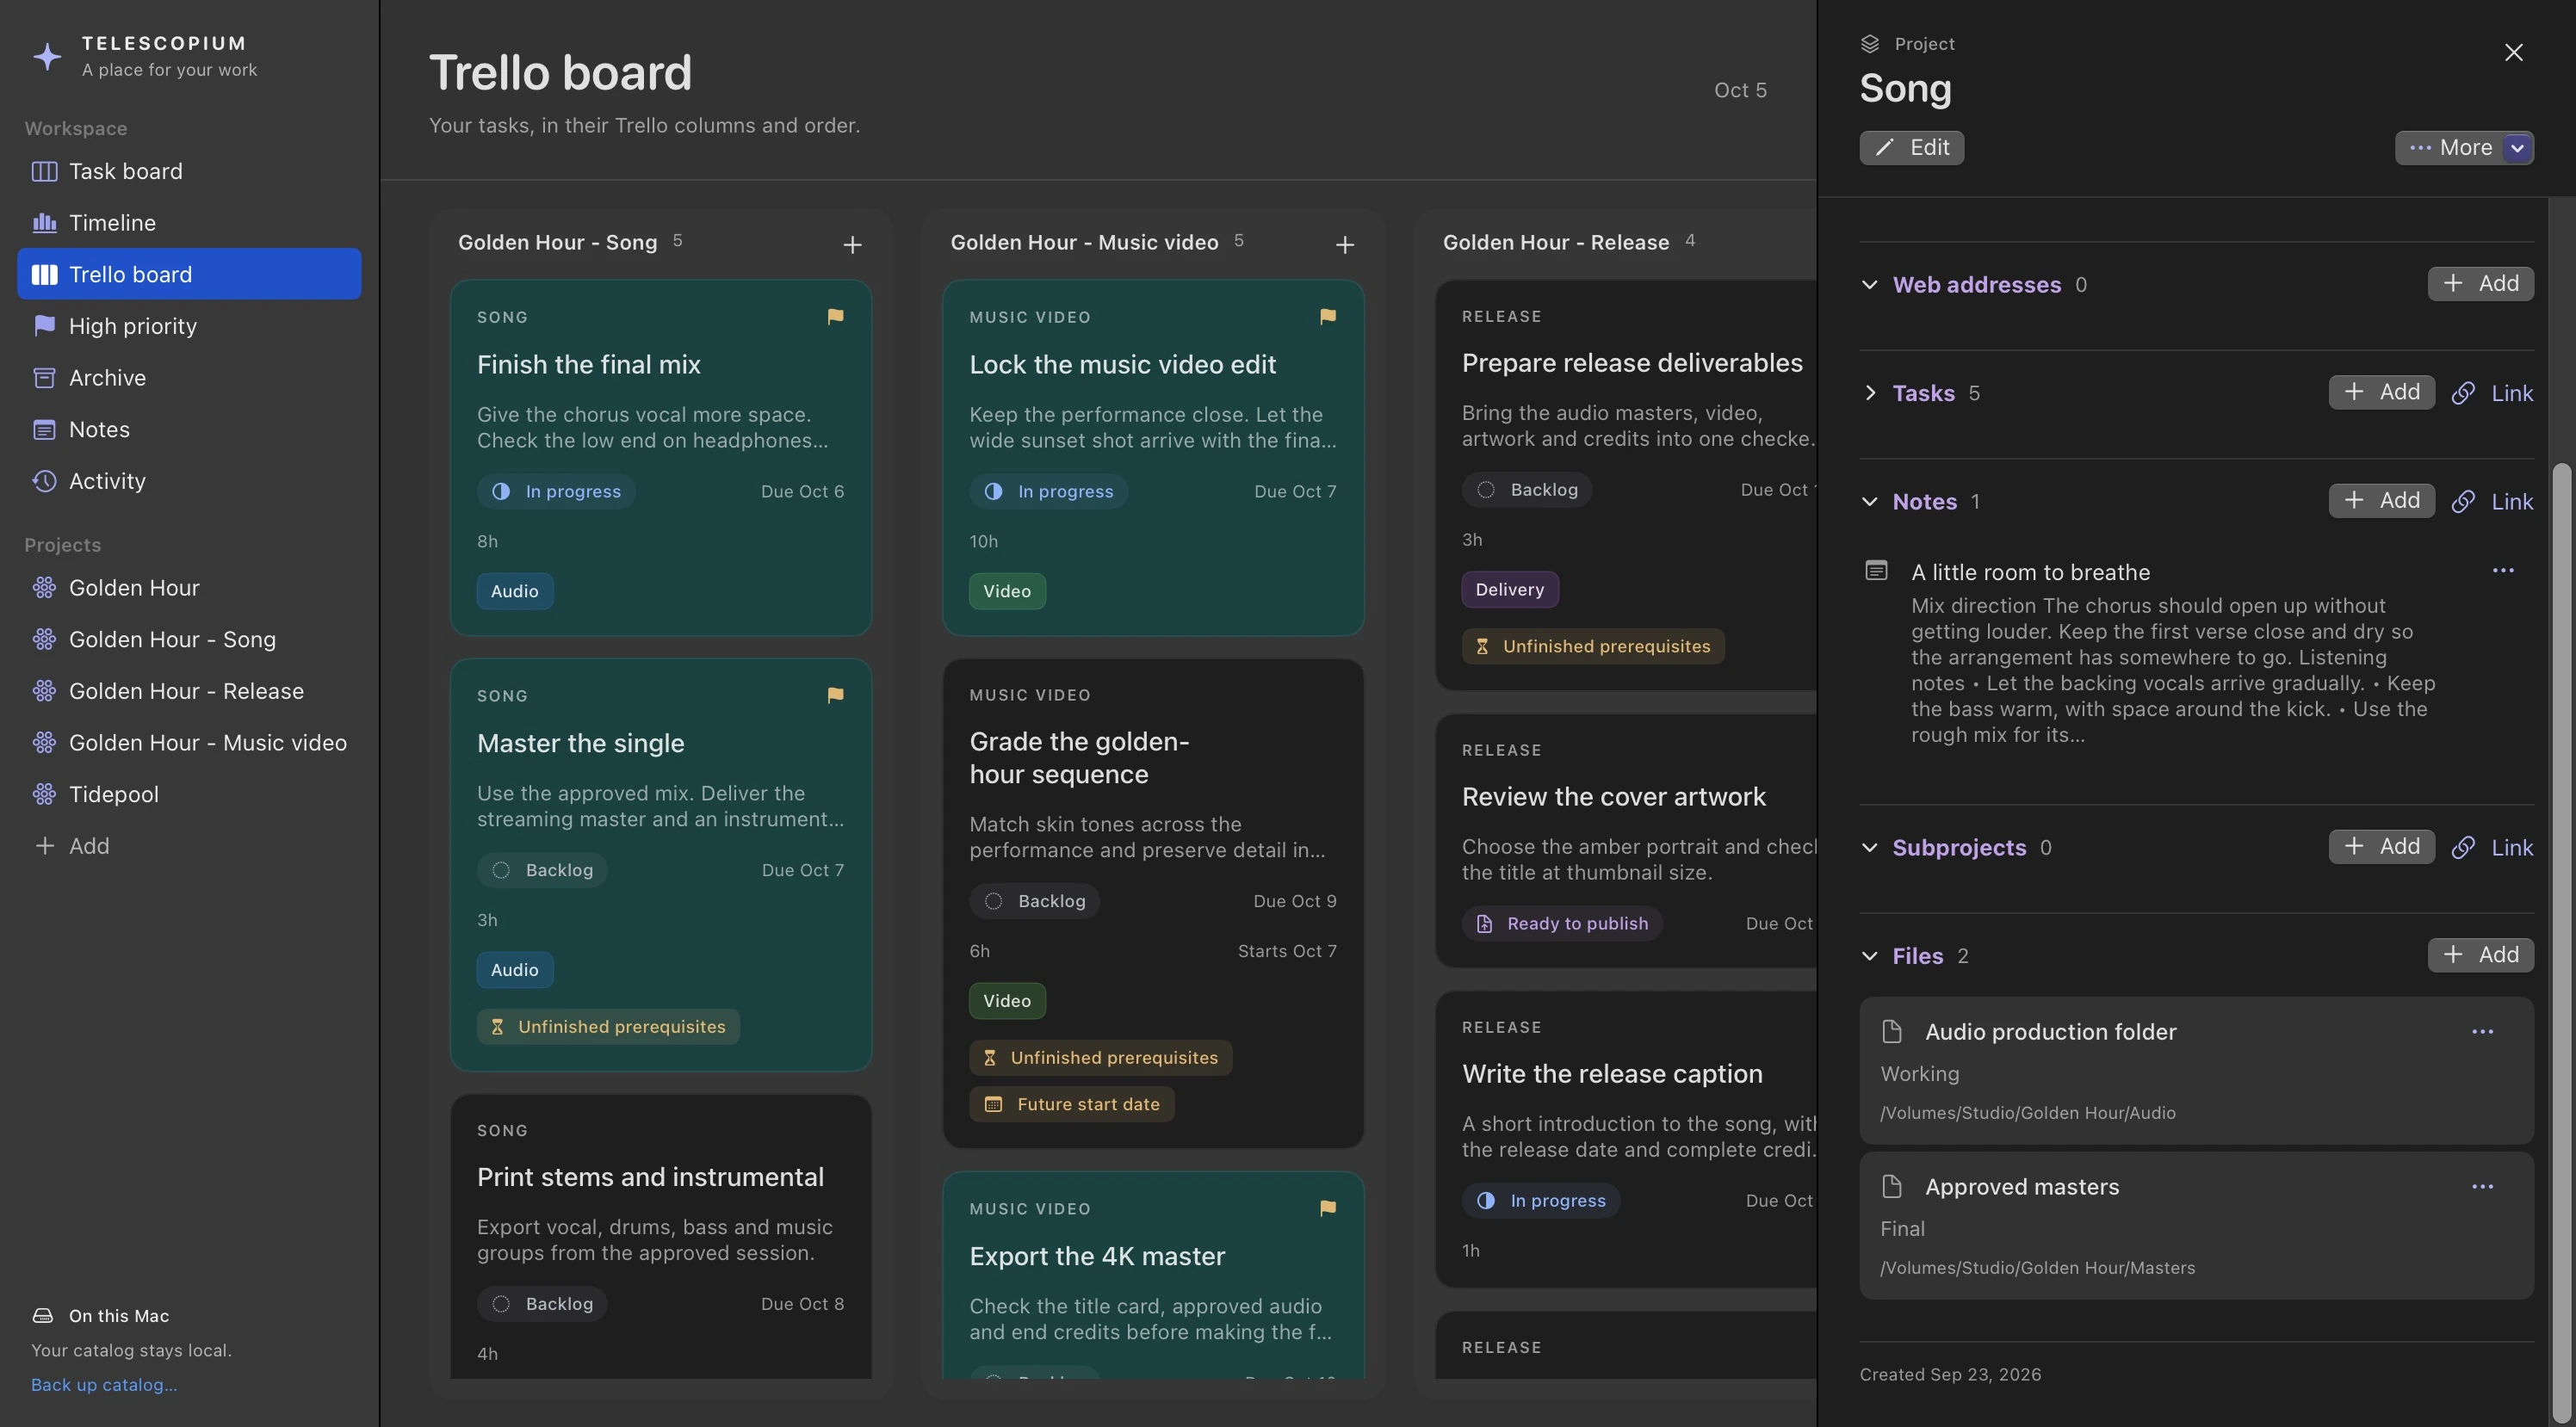Select the Golden Hour project
The height and width of the screenshot is (1427, 2576).
tap(189, 587)
